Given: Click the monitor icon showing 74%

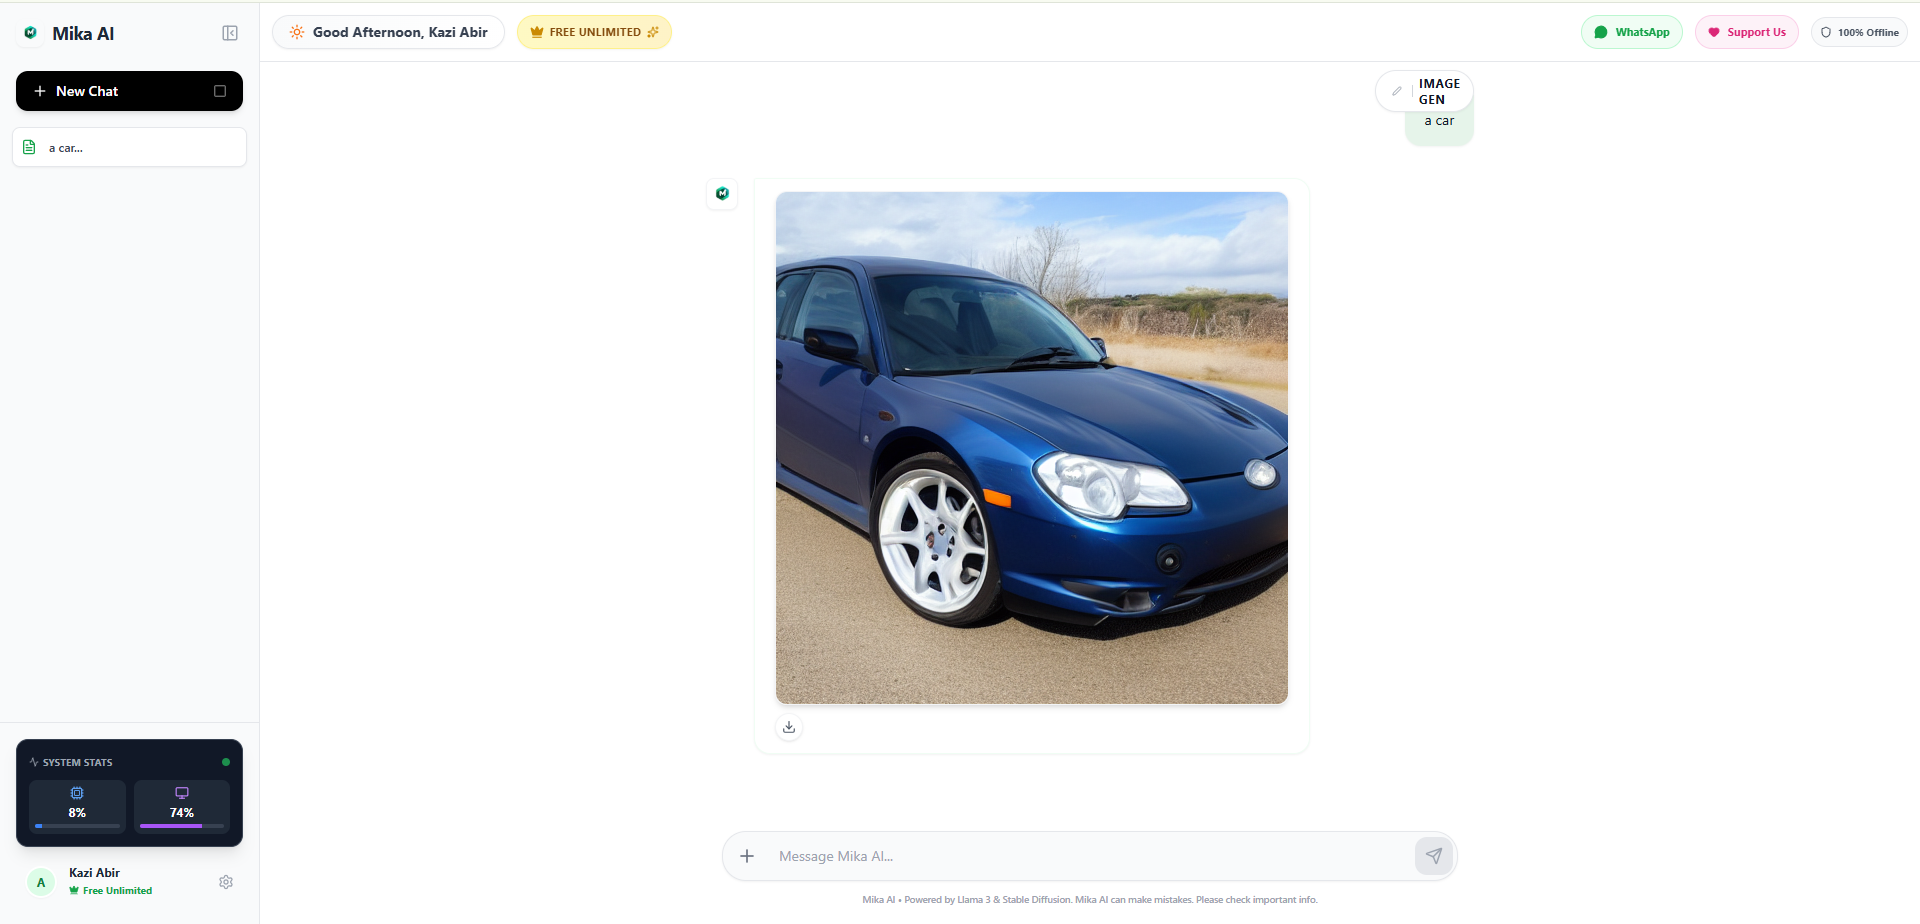Looking at the screenshot, I should tap(182, 793).
